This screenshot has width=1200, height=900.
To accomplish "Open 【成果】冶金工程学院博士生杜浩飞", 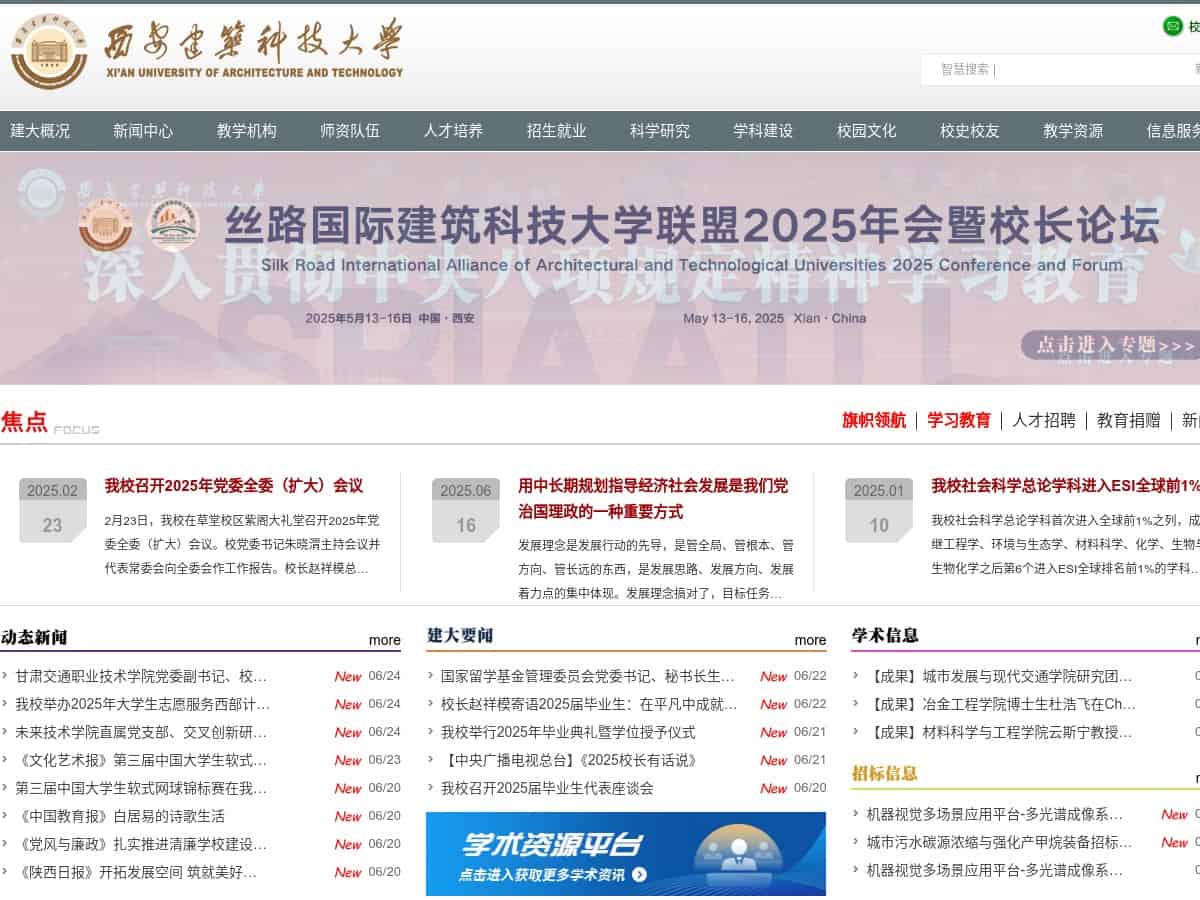I will pyautogui.click(x=1001, y=704).
